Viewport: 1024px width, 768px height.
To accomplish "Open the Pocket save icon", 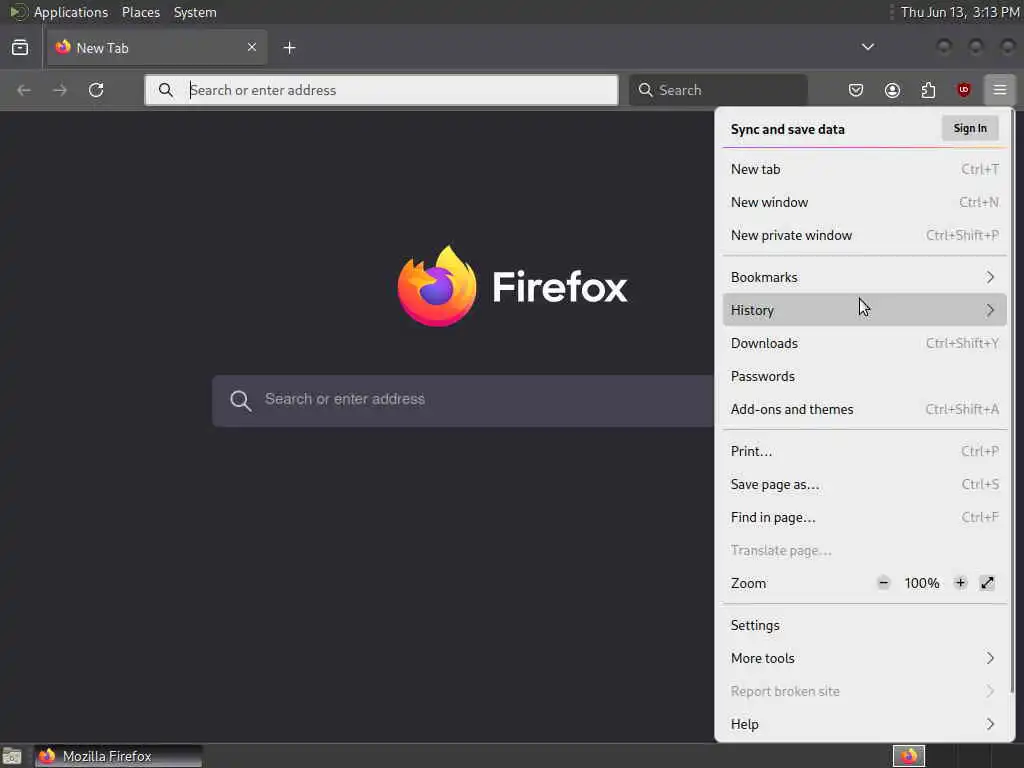I will [x=856, y=90].
